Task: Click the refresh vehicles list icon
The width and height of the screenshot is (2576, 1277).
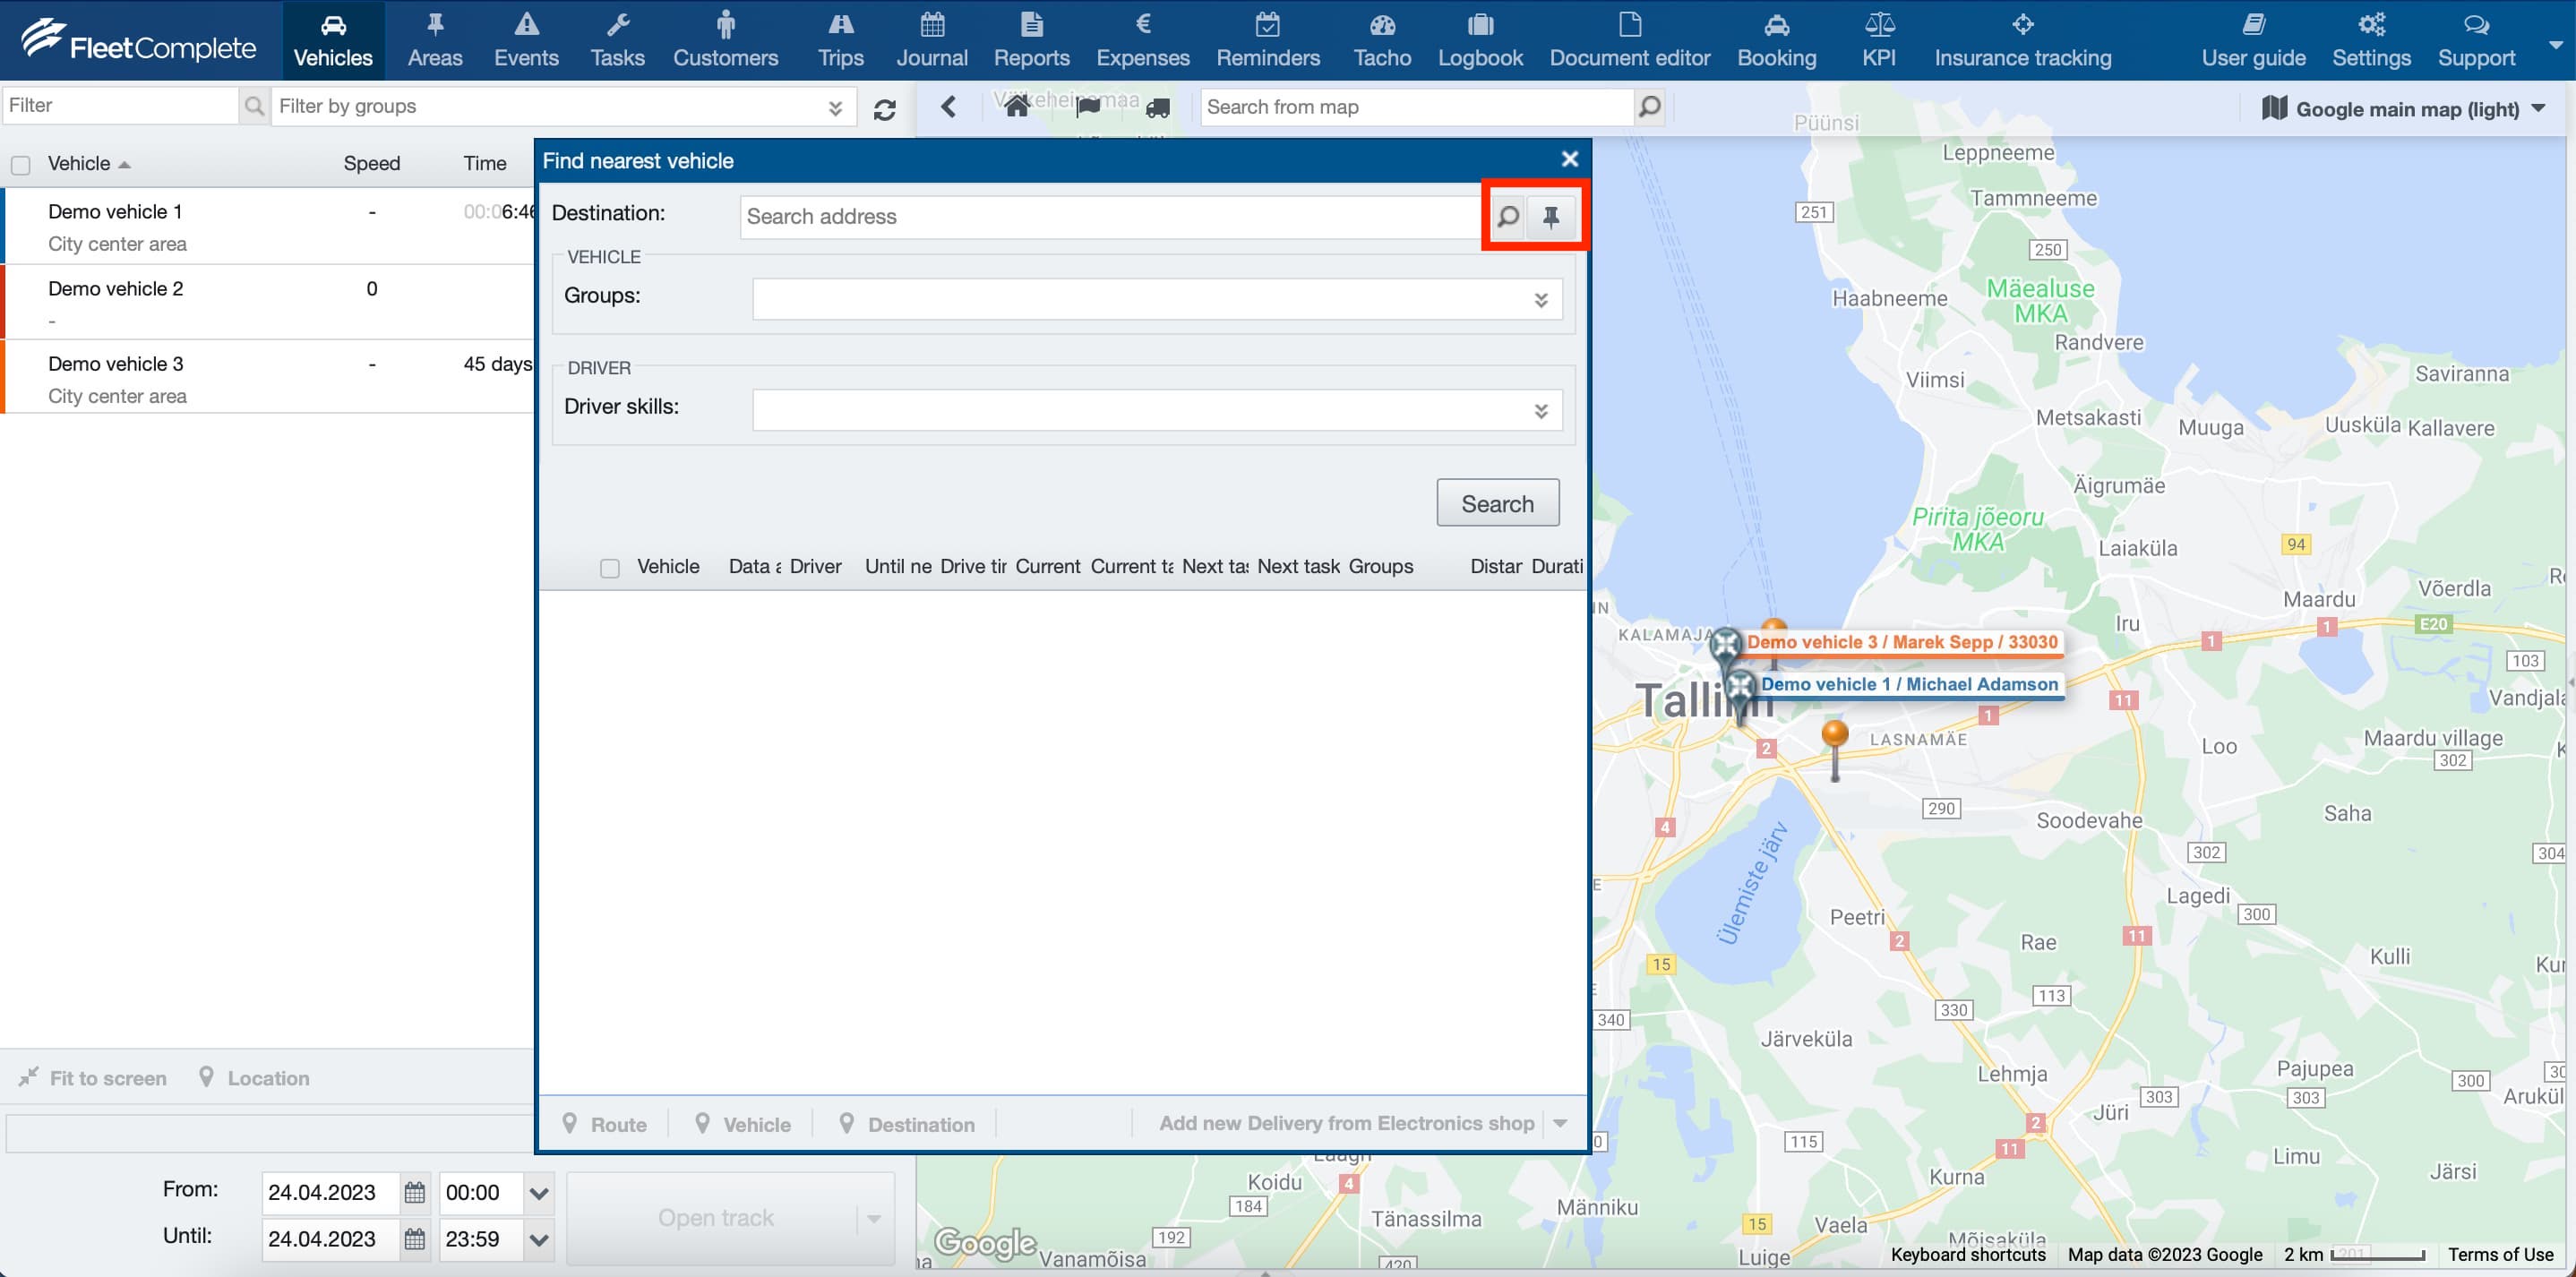Action: [x=884, y=109]
